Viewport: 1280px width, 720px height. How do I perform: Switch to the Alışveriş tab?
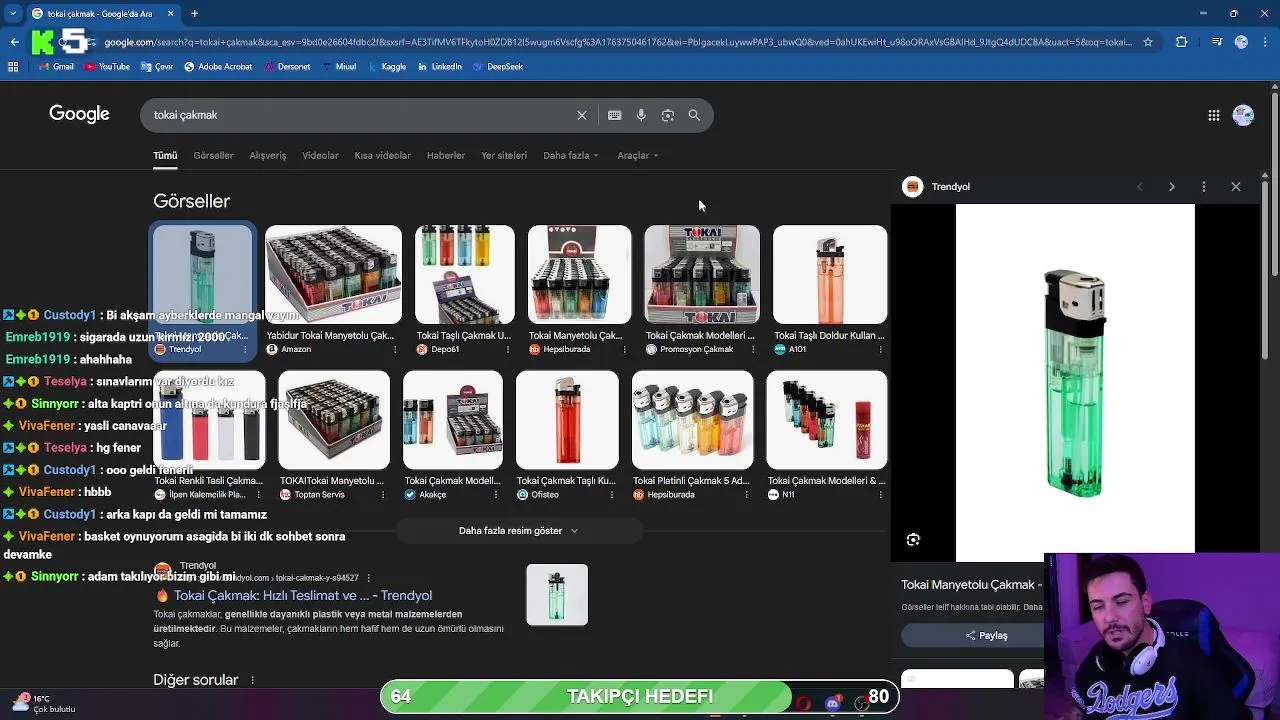tap(268, 156)
